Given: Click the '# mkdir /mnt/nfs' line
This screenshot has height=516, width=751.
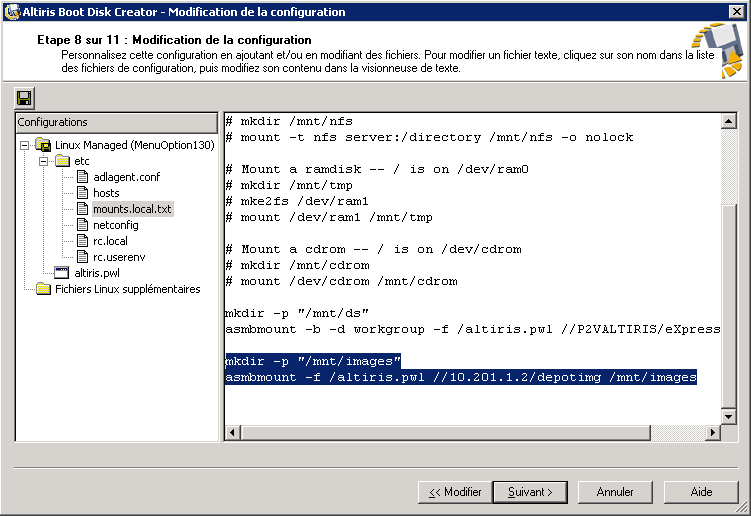Looking at the screenshot, I should pos(289,121).
